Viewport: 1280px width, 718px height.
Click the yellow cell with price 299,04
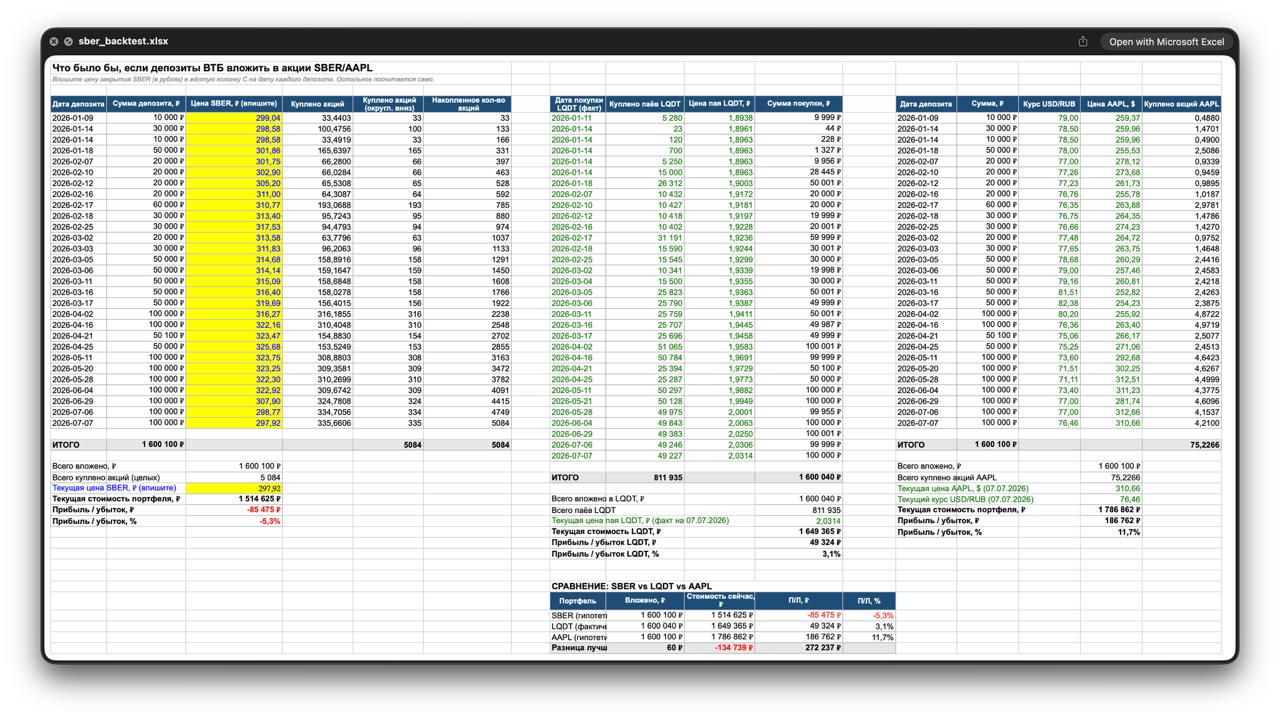pyautogui.click(x=234, y=118)
